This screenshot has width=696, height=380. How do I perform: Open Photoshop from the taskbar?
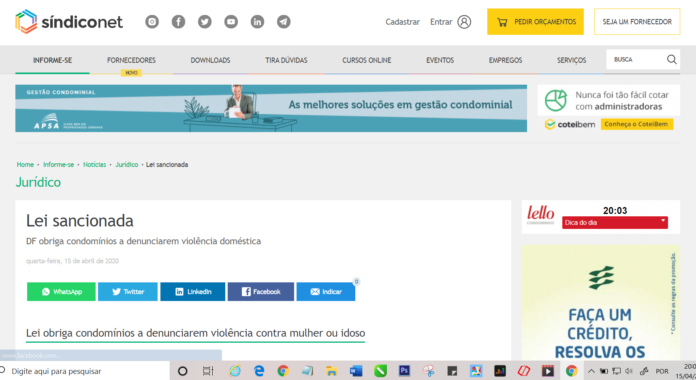click(x=404, y=371)
